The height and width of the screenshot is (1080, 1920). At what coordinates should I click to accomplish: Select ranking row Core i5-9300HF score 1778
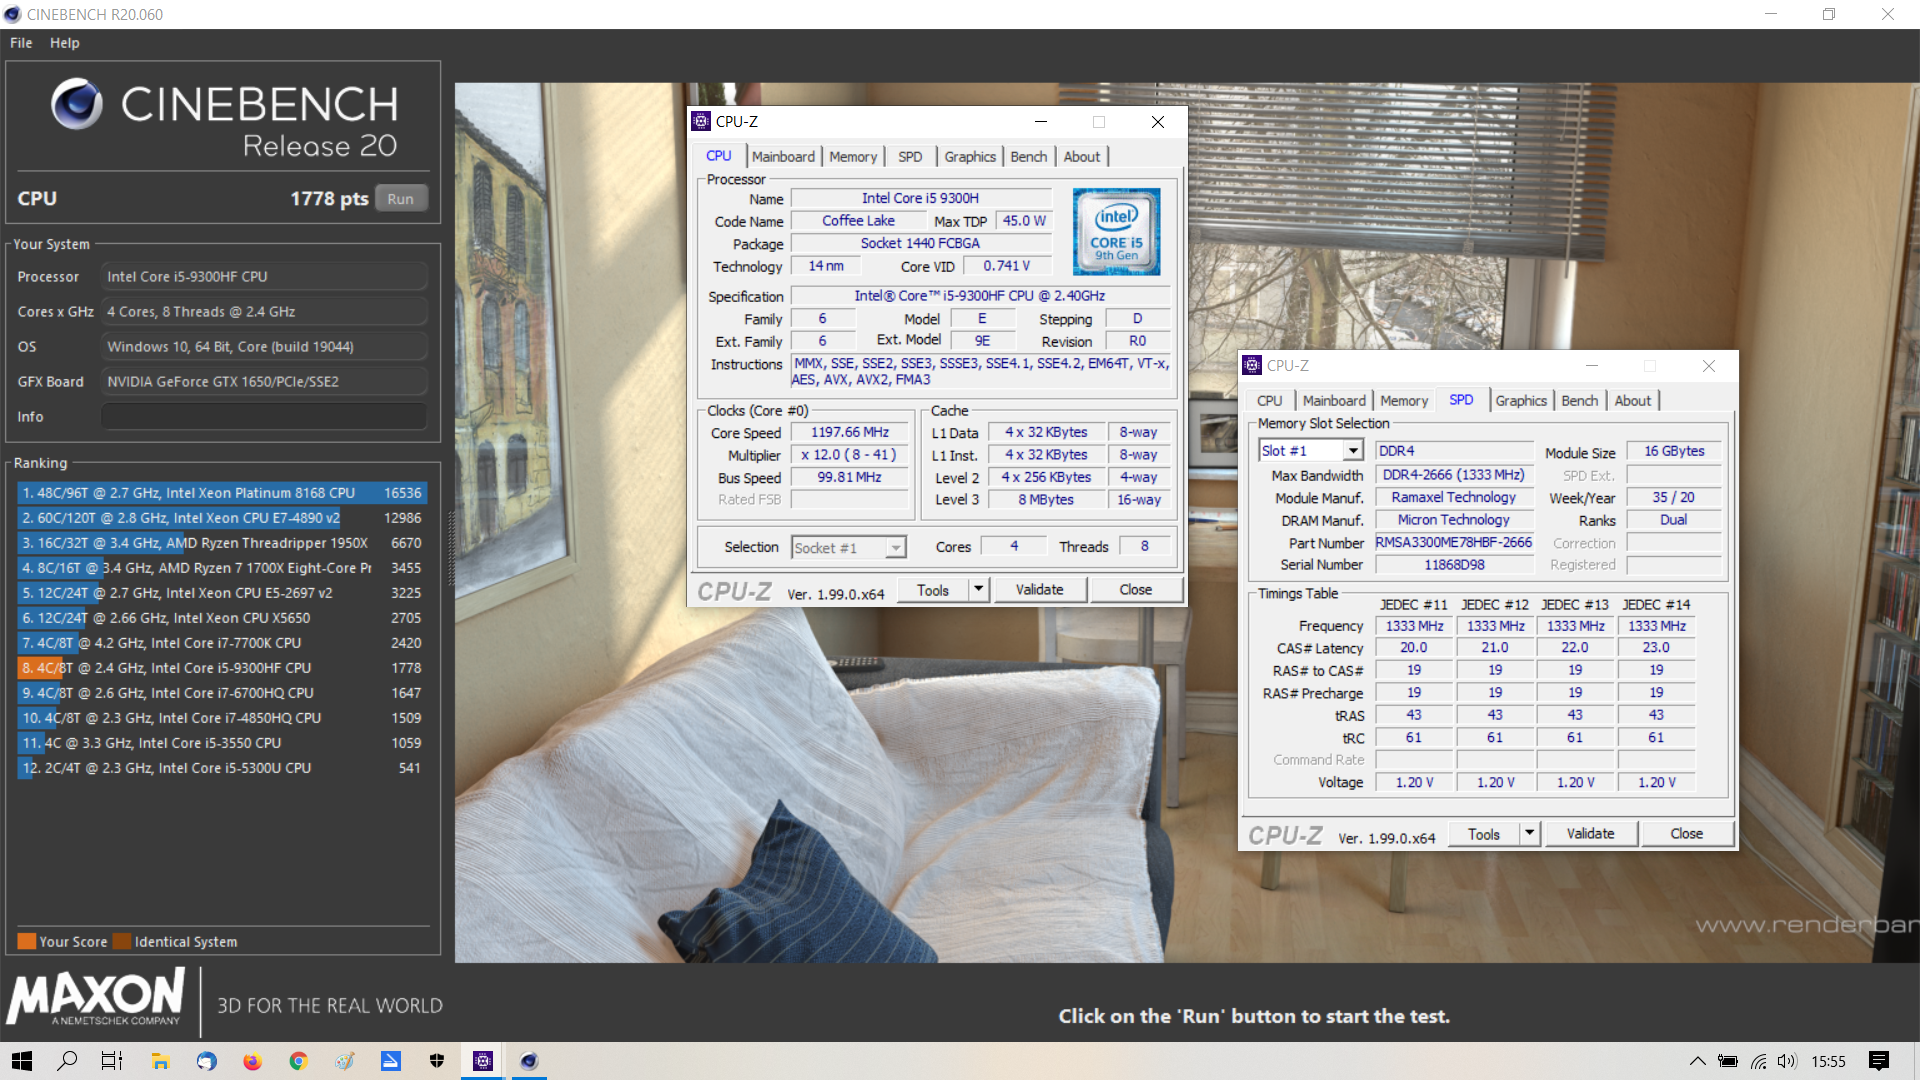pyautogui.click(x=222, y=668)
